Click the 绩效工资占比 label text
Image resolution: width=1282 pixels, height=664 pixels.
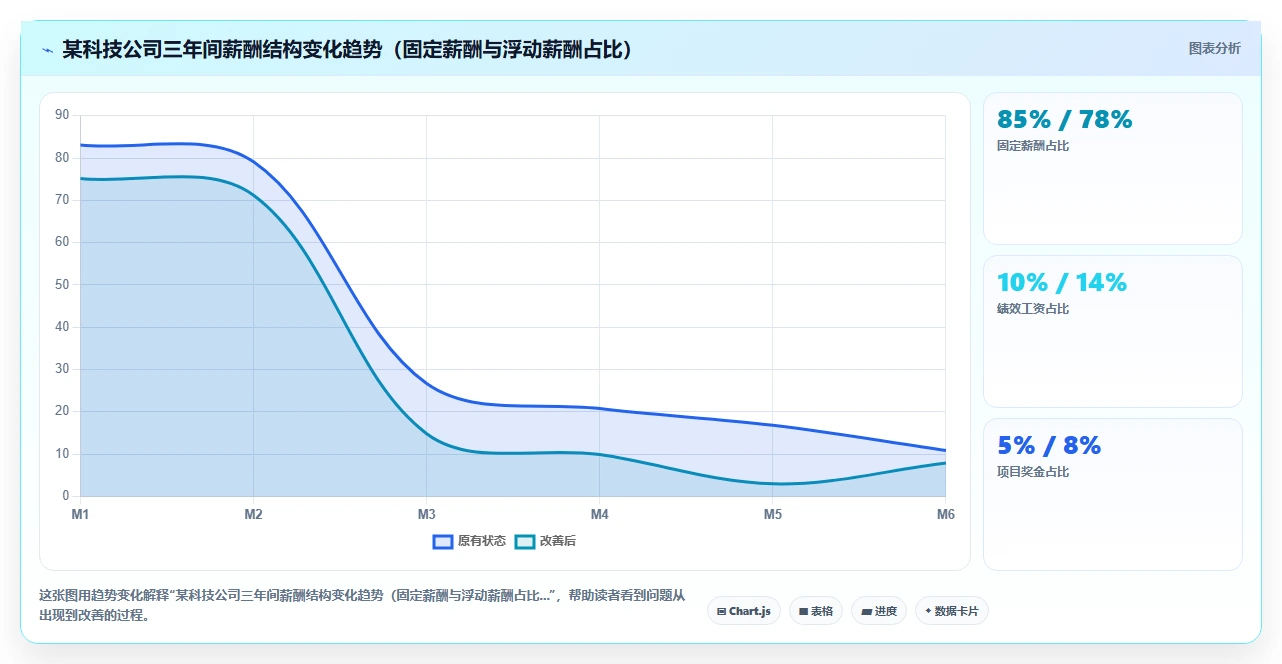pyautogui.click(x=1033, y=309)
